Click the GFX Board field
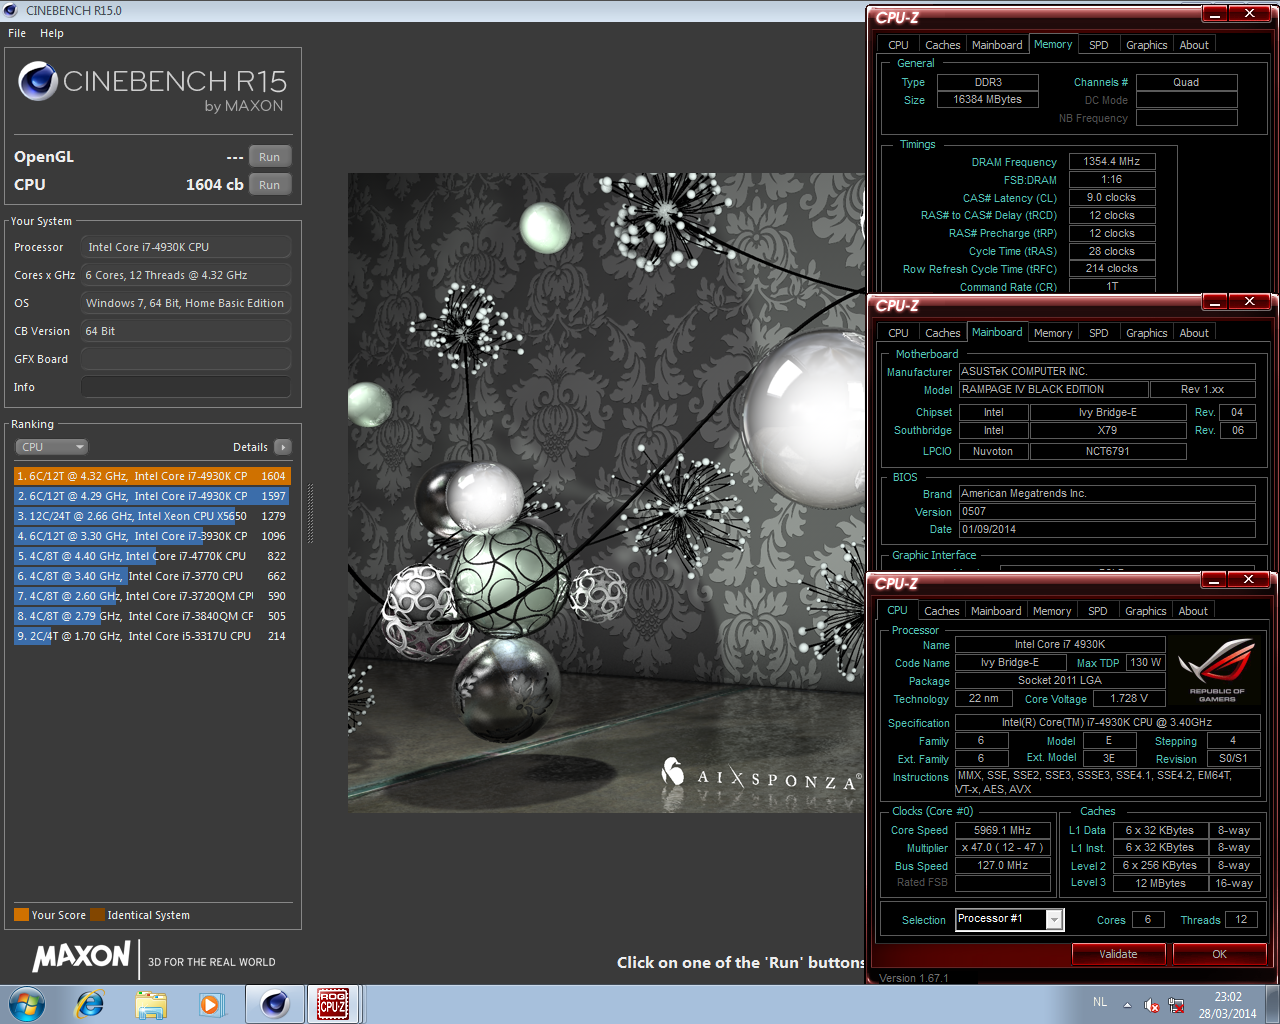Screen dimensions: 1280x1024 click(x=186, y=359)
